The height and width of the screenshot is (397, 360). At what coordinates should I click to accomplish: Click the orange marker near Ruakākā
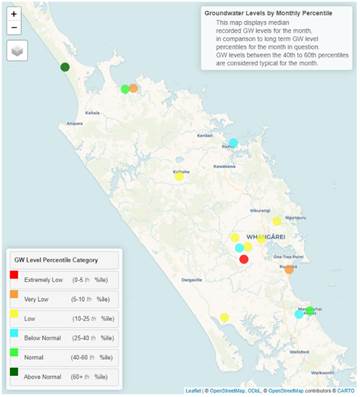(289, 269)
